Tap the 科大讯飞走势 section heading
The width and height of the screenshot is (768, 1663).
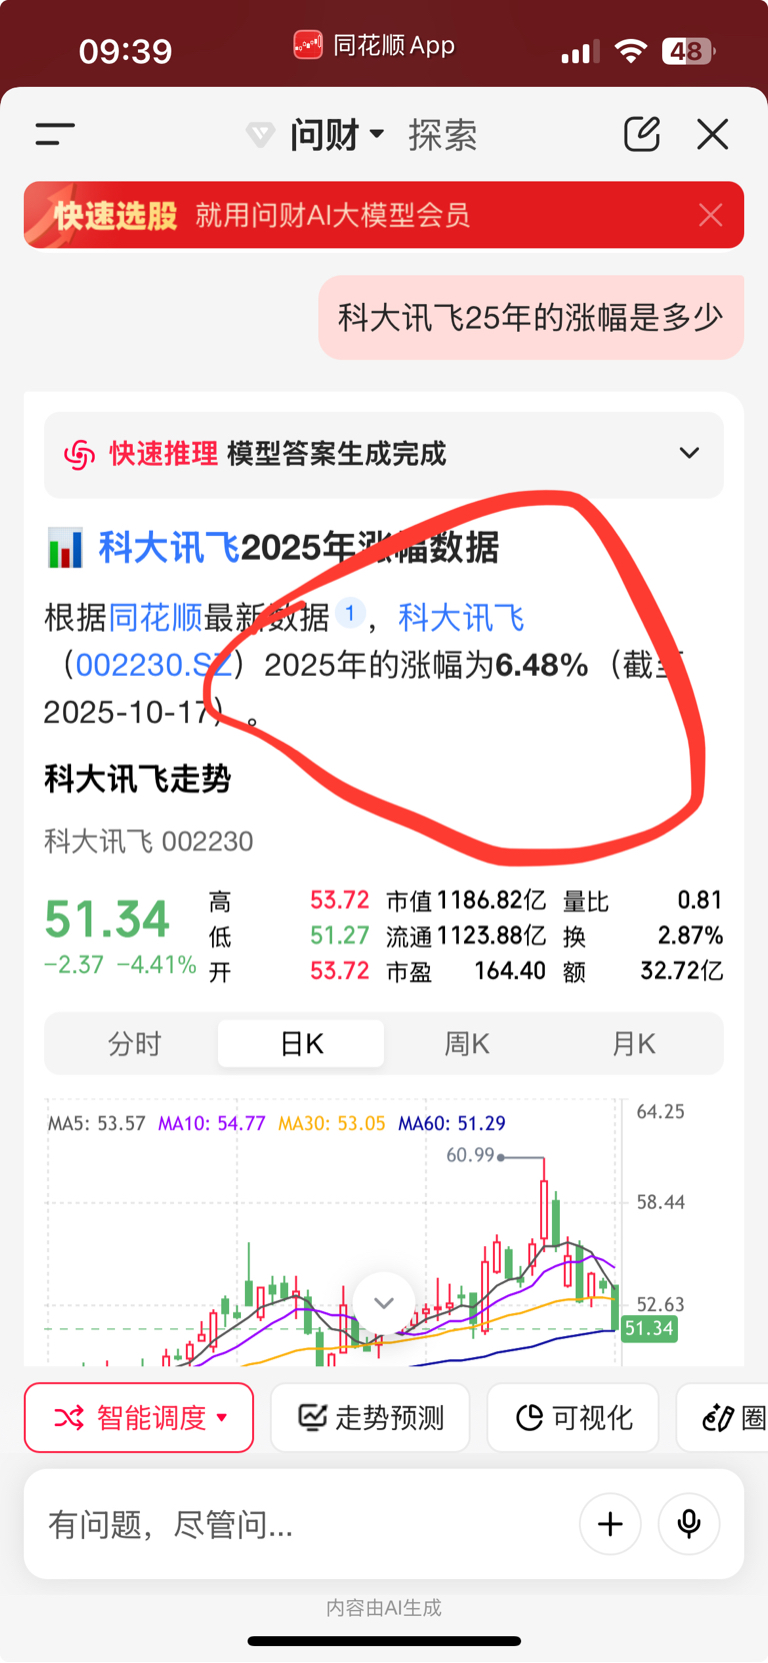coord(138,779)
